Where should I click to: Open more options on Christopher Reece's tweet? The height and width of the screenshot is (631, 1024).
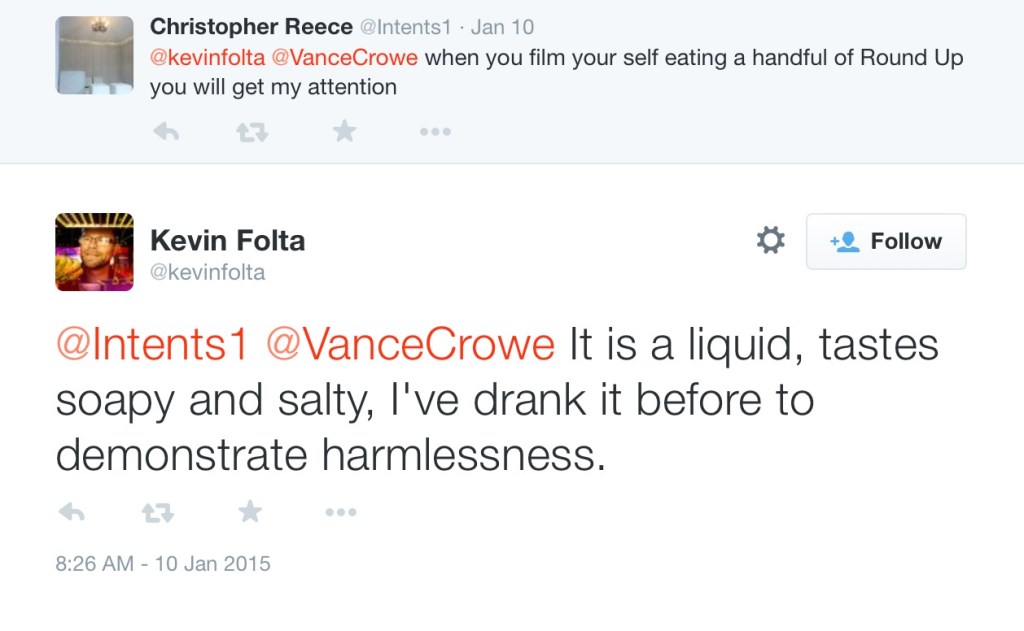click(435, 132)
